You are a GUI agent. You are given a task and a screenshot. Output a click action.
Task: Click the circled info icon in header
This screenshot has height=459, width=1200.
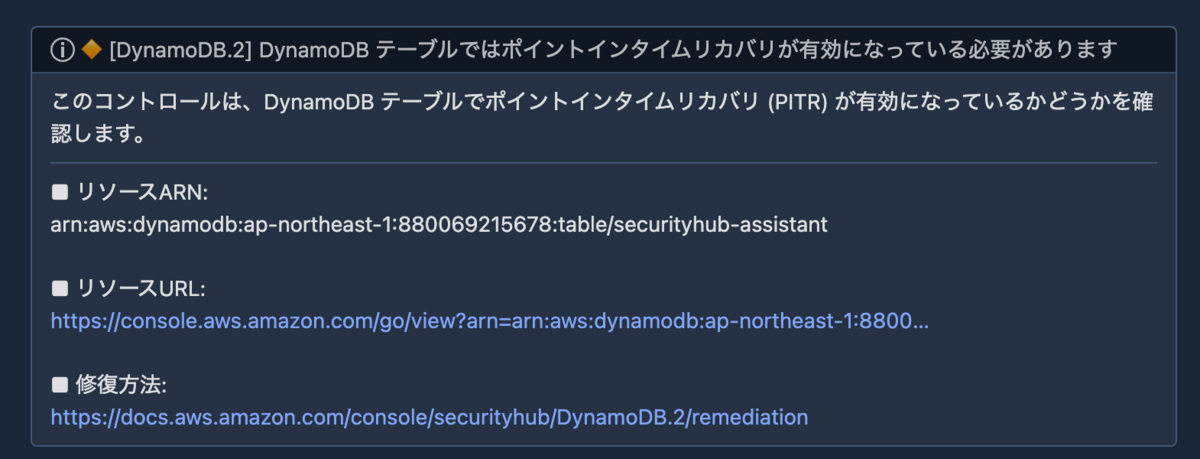[63, 50]
